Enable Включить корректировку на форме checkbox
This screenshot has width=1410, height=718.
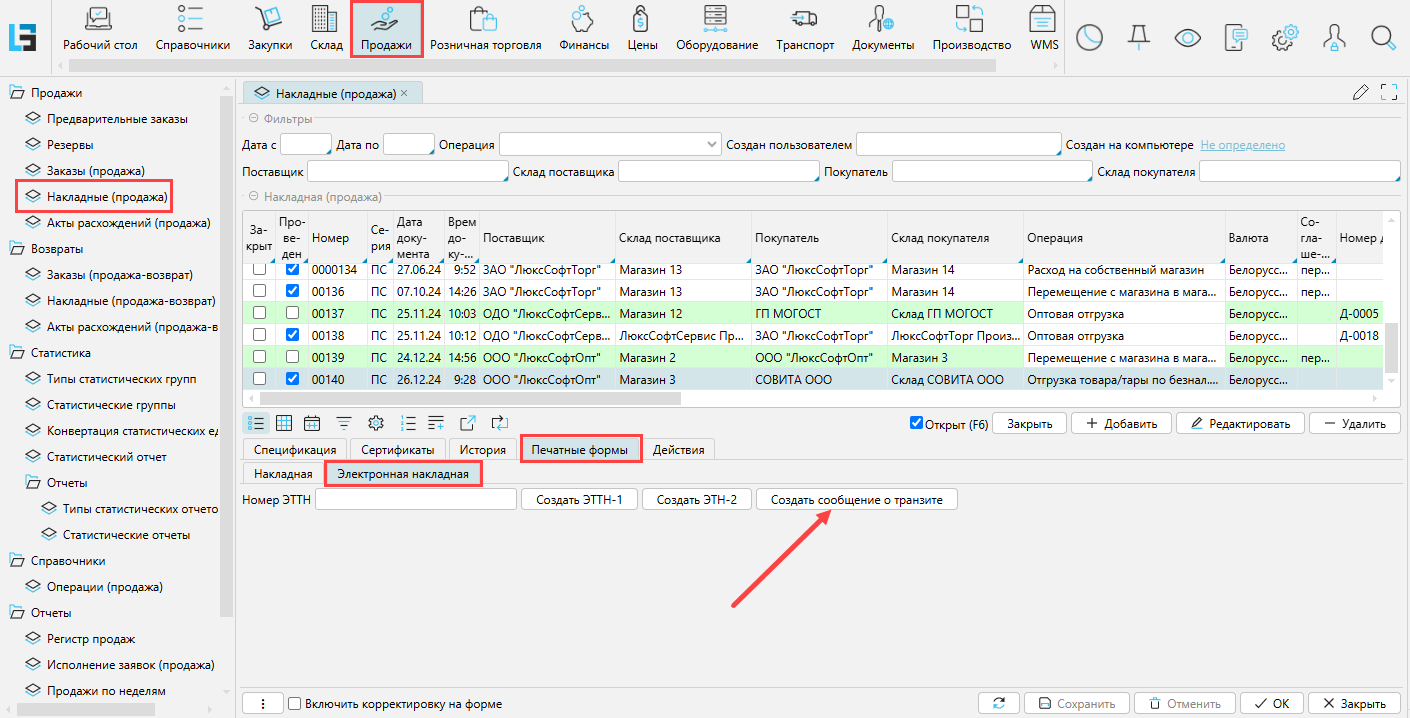[294, 704]
